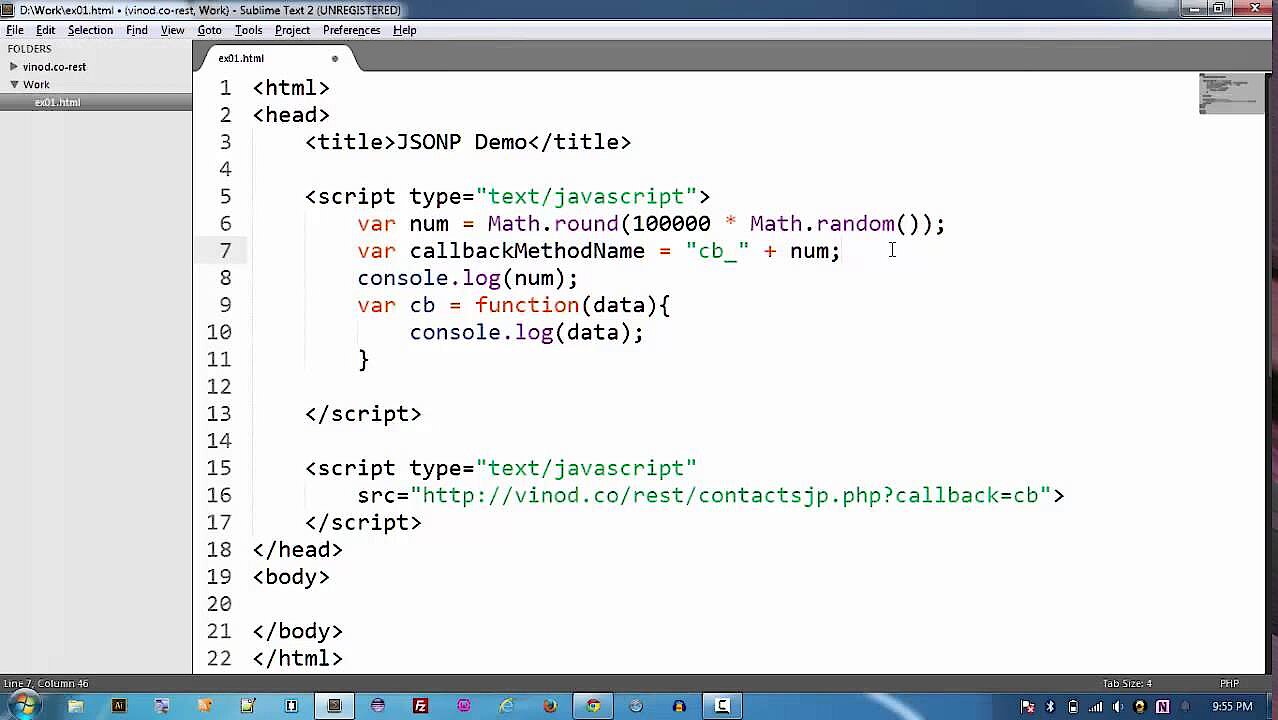The width and height of the screenshot is (1278, 720).
Task: Launch Firefox from the taskbar
Action: coord(550,706)
